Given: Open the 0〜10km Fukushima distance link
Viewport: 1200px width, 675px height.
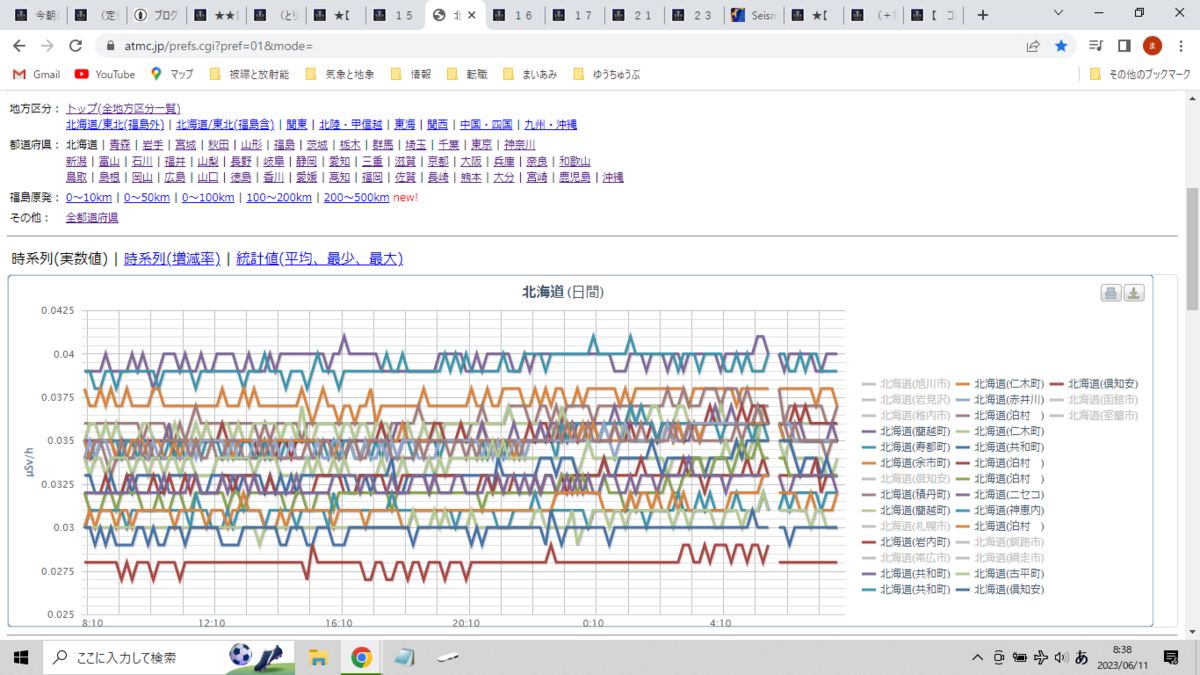Looking at the screenshot, I should coord(89,198).
